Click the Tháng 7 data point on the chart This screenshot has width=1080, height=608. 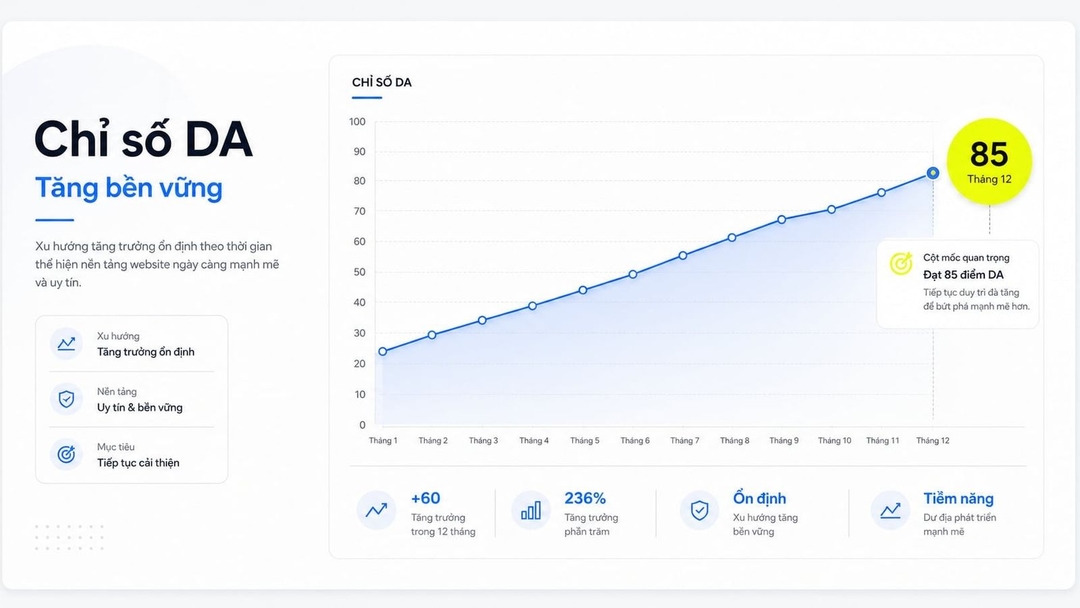(683, 255)
